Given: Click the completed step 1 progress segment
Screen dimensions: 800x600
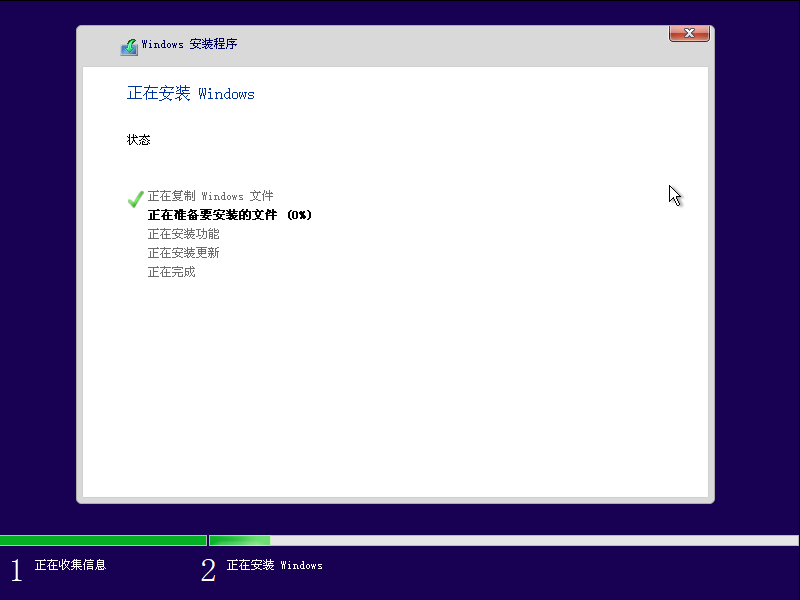Looking at the screenshot, I should tap(103, 540).
